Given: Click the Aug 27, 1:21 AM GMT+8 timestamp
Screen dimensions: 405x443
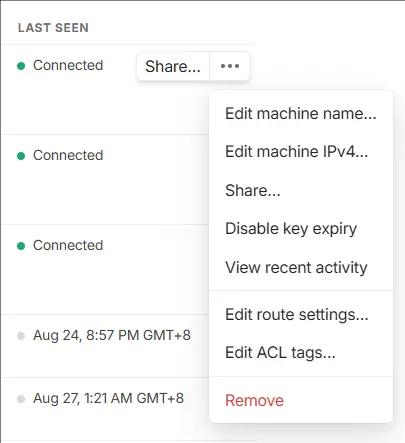Looking at the screenshot, I should [108, 398].
